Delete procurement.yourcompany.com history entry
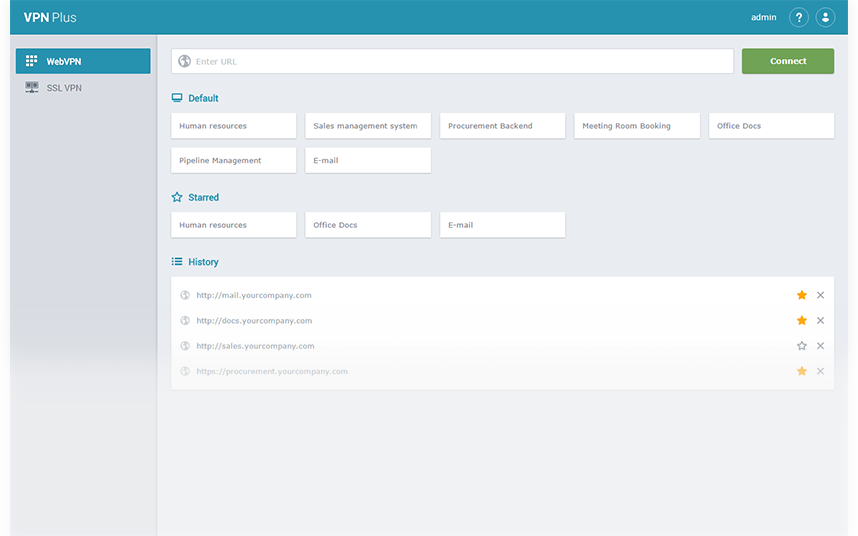The height and width of the screenshot is (536, 858). point(820,371)
